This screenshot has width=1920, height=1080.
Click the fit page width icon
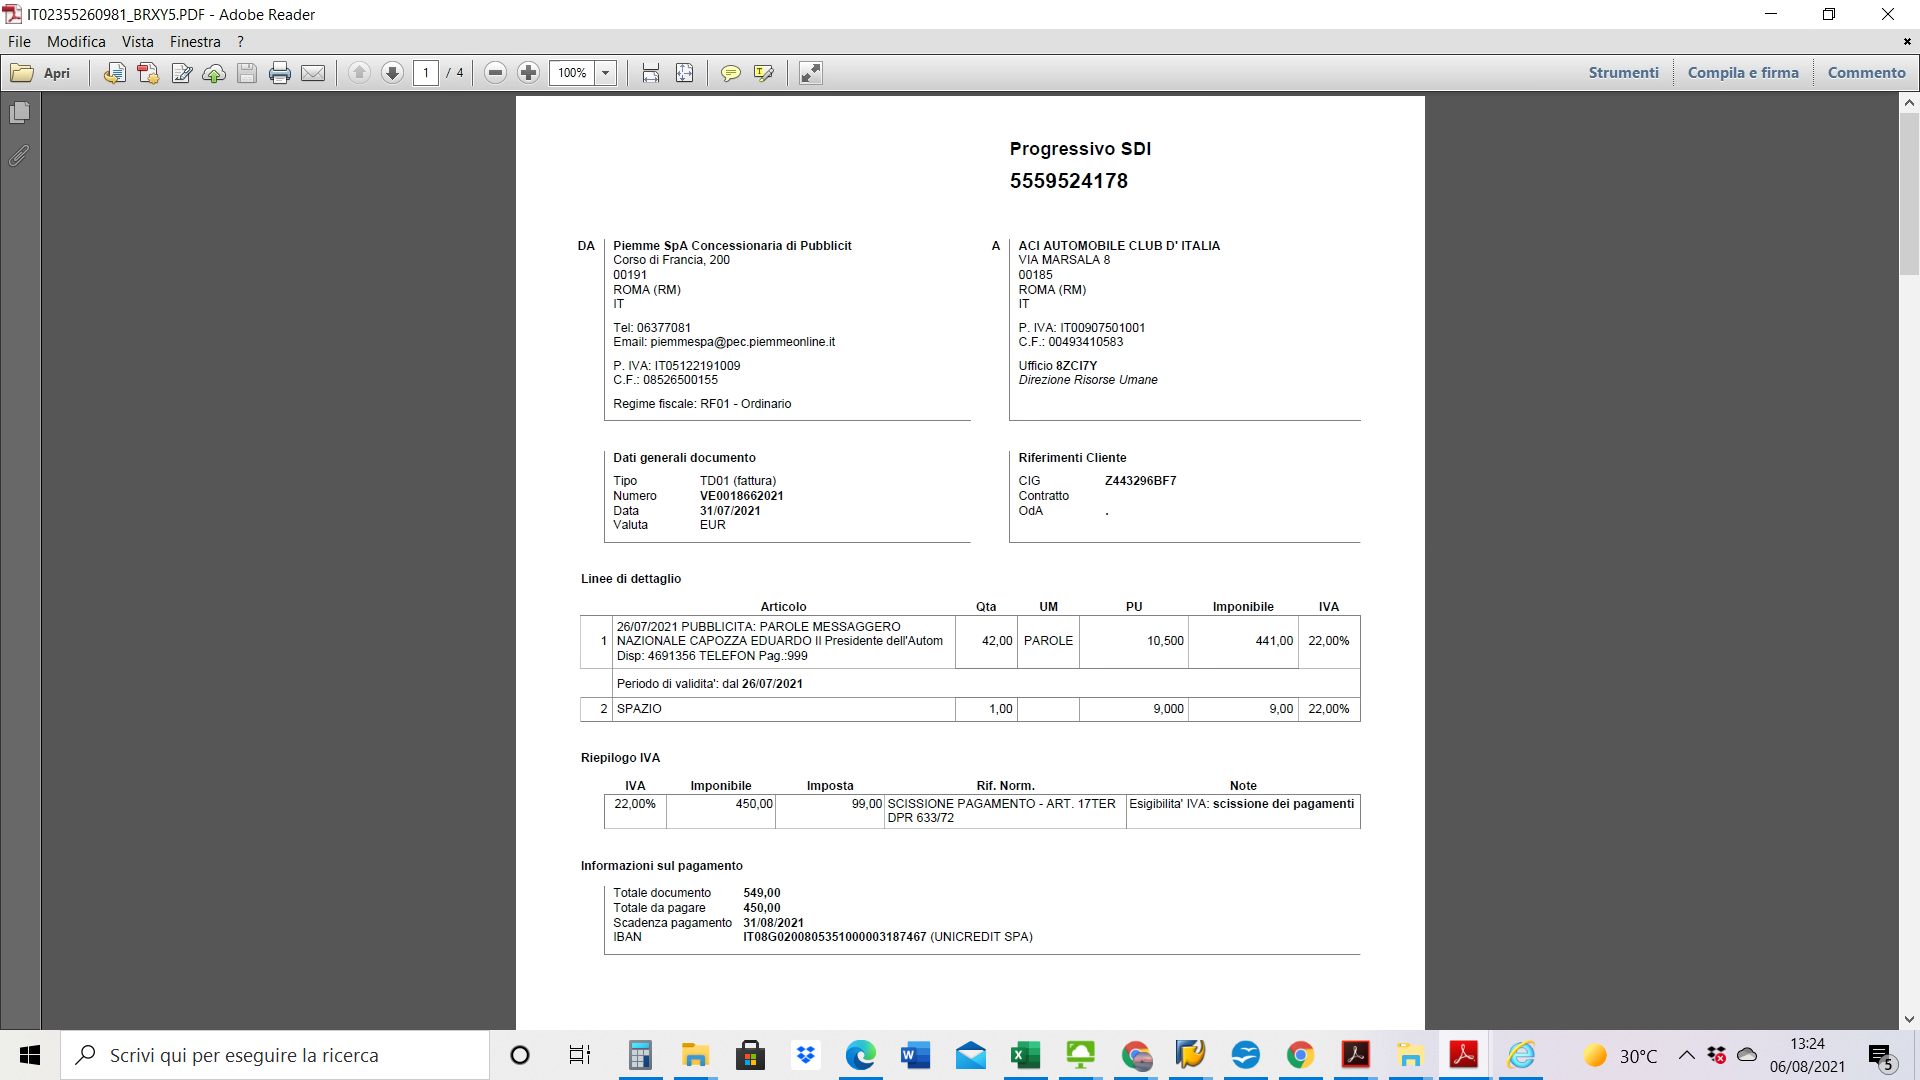[x=651, y=73]
